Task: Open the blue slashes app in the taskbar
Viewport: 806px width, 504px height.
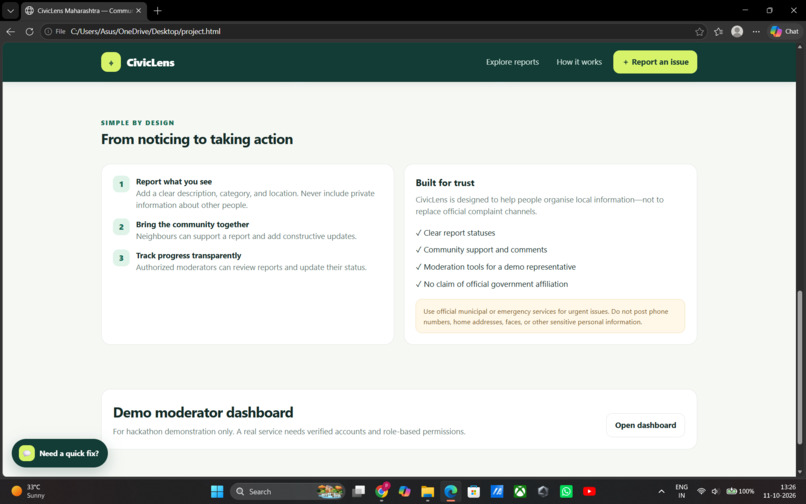Action: pos(497,492)
